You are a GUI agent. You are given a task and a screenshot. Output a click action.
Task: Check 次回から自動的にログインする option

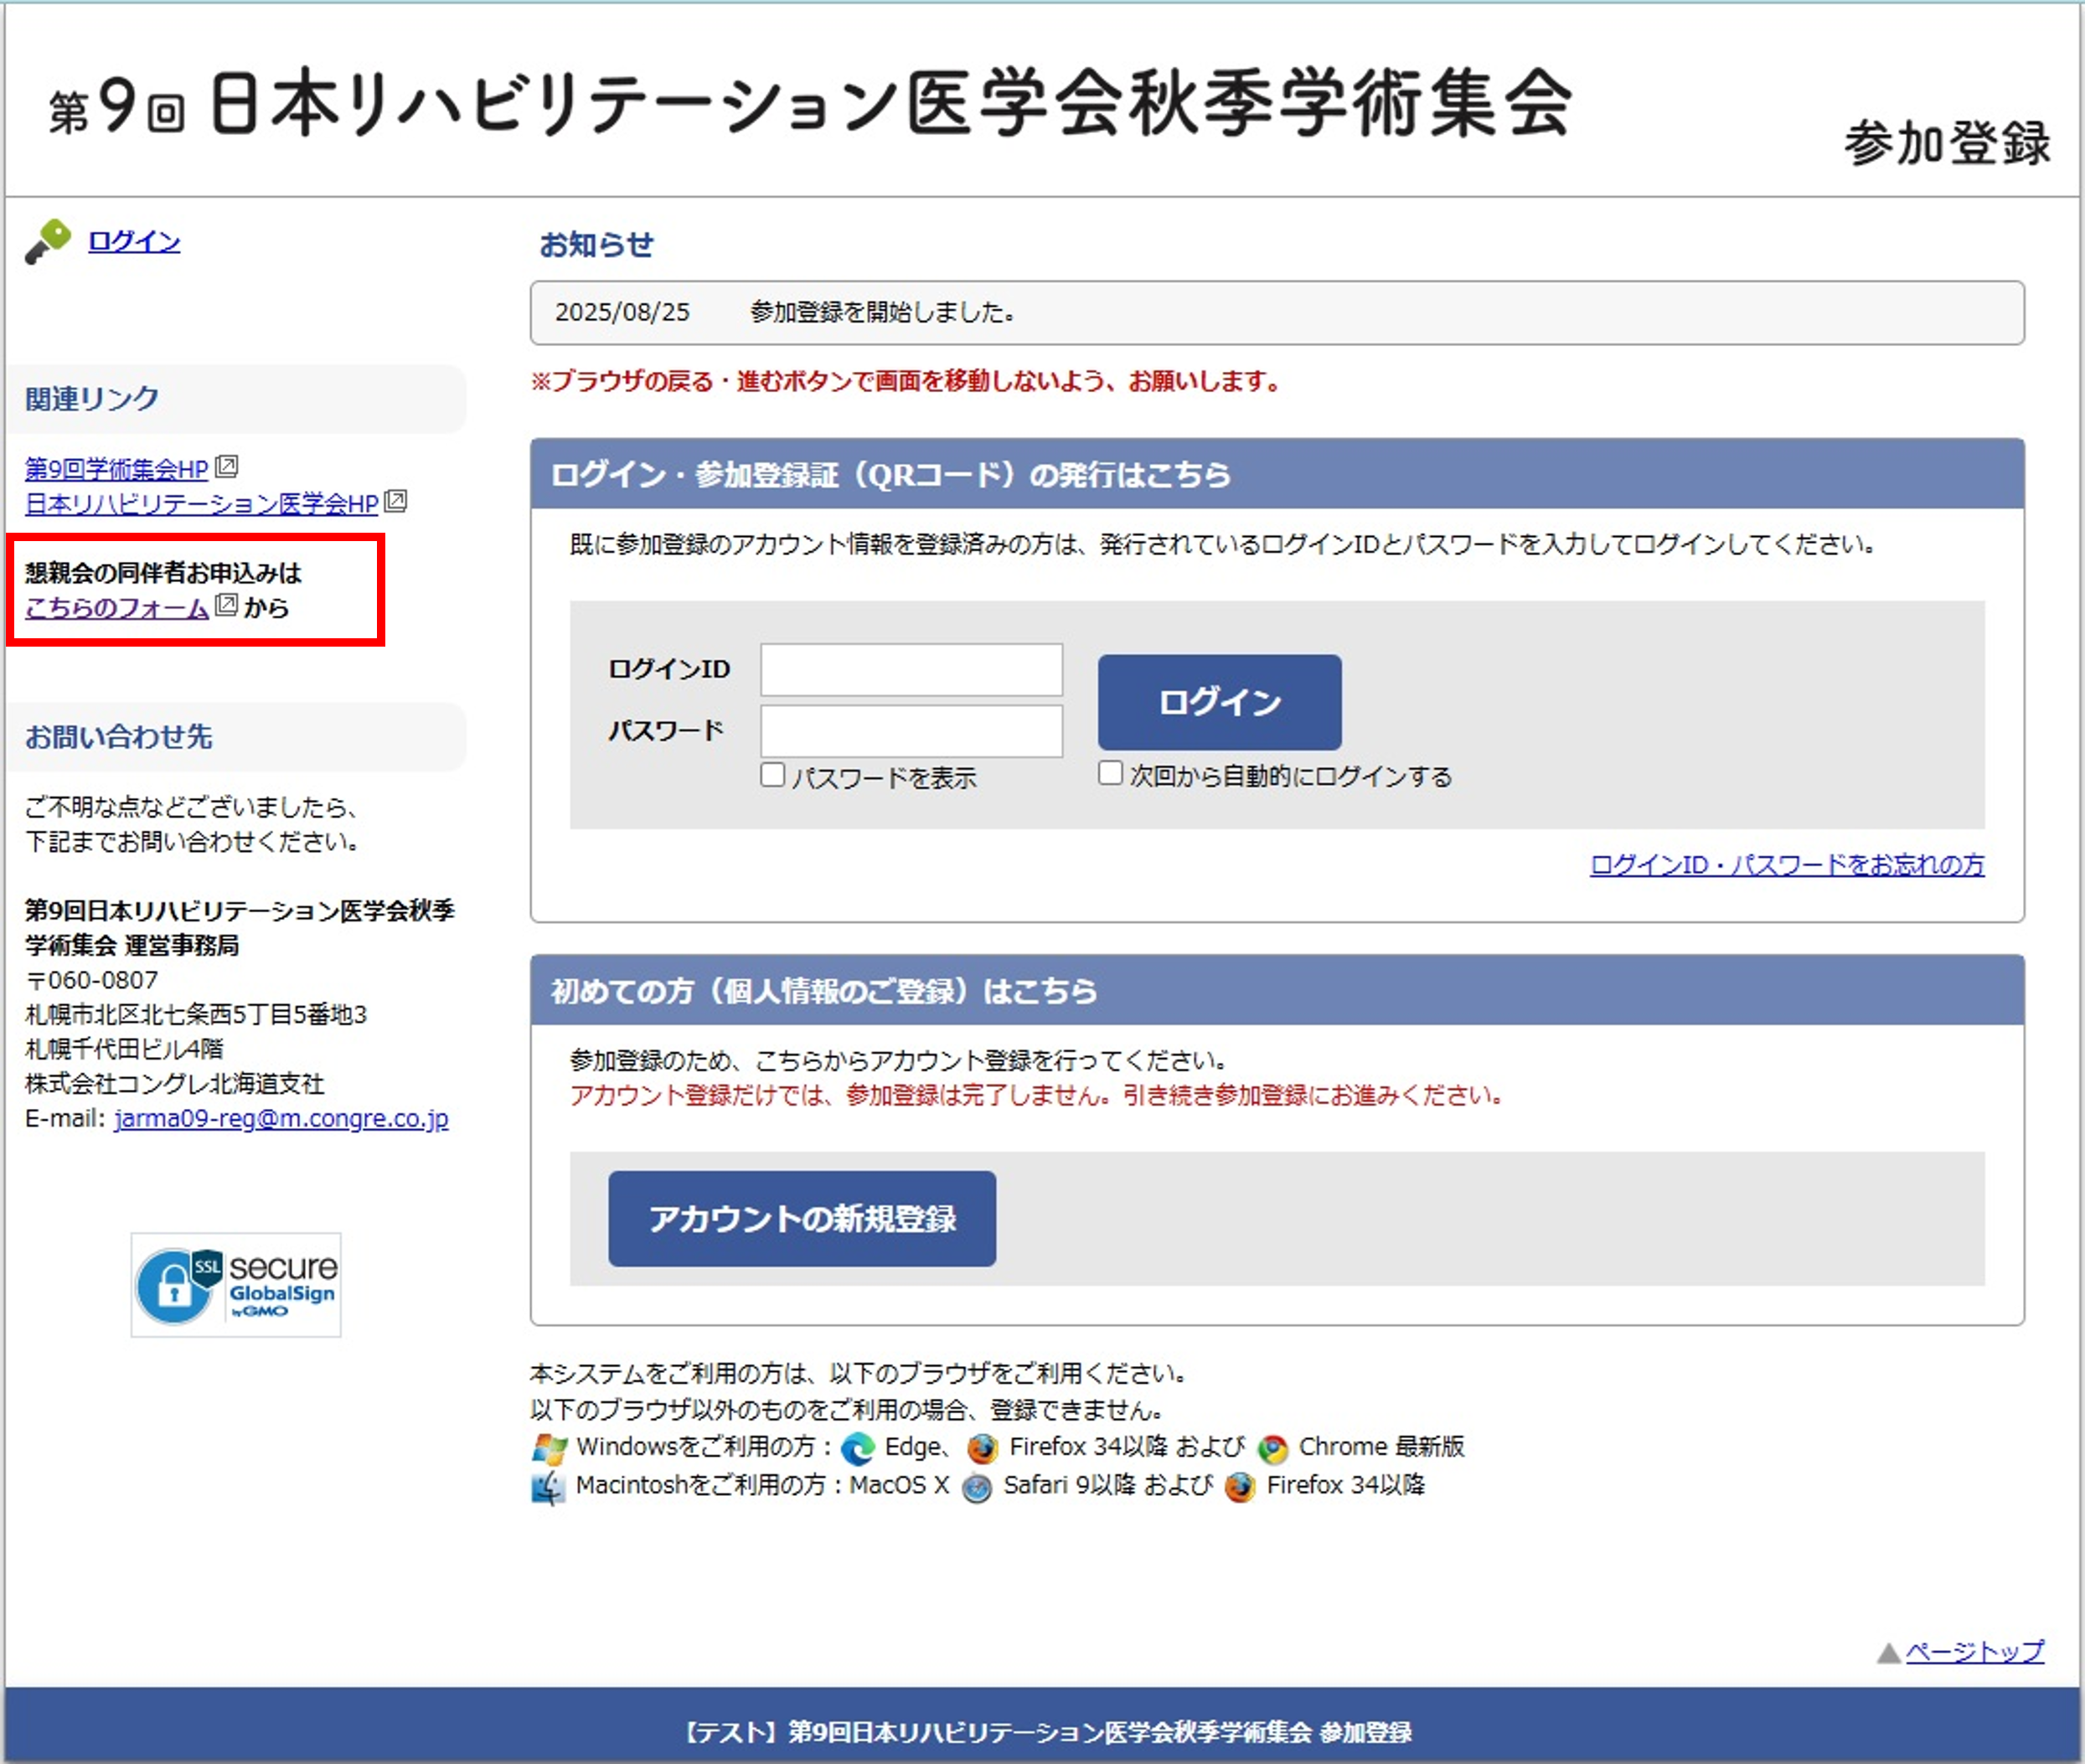pyautogui.click(x=1110, y=773)
